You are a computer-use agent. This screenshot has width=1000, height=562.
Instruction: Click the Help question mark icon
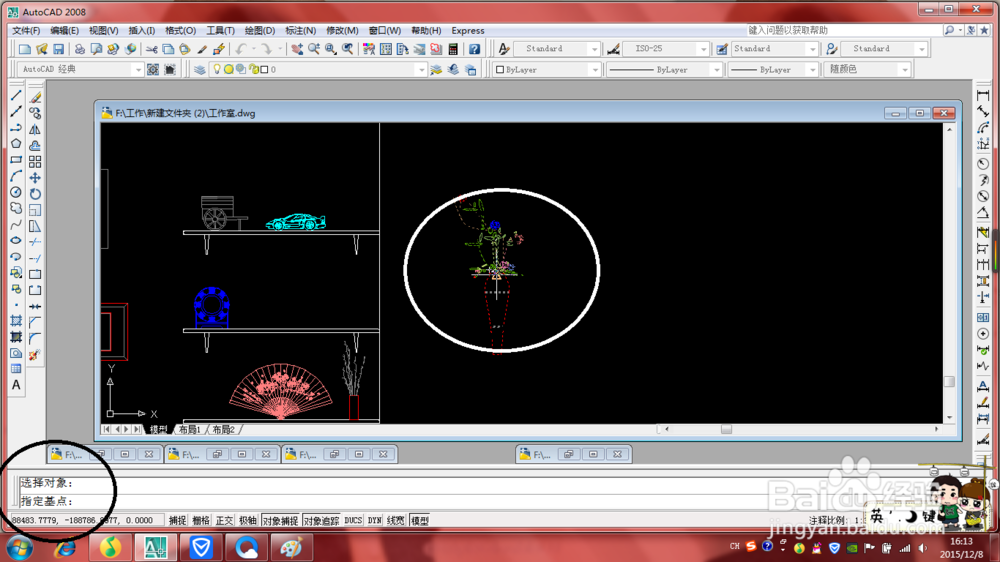click(474, 49)
